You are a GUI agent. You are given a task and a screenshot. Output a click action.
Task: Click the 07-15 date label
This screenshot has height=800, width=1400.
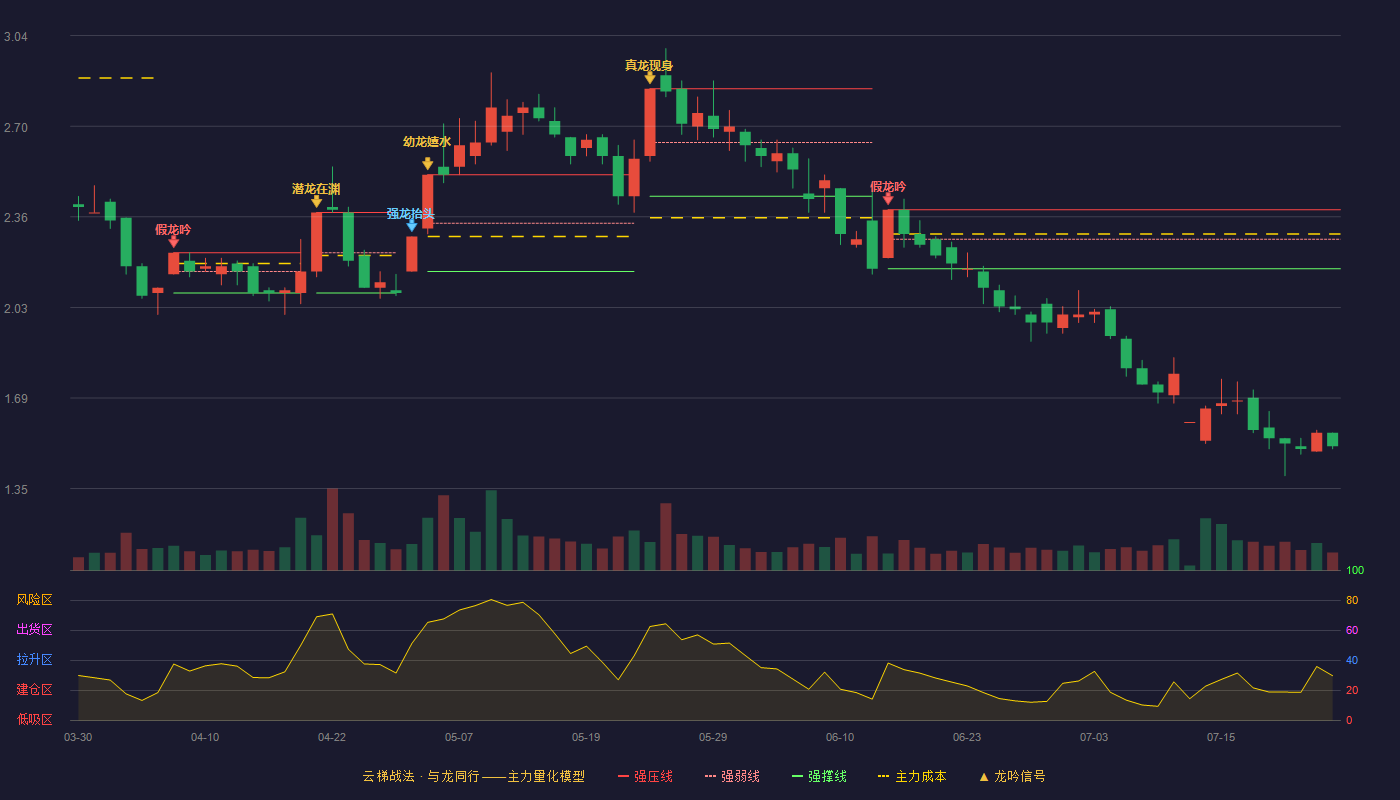click(x=1221, y=737)
